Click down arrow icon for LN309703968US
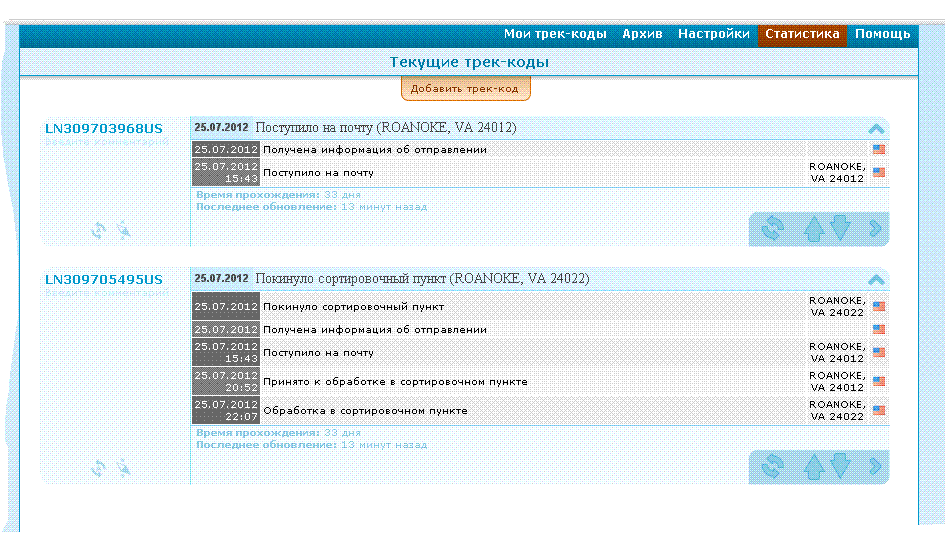This screenshot has width=945, height=545. point(840,229)
